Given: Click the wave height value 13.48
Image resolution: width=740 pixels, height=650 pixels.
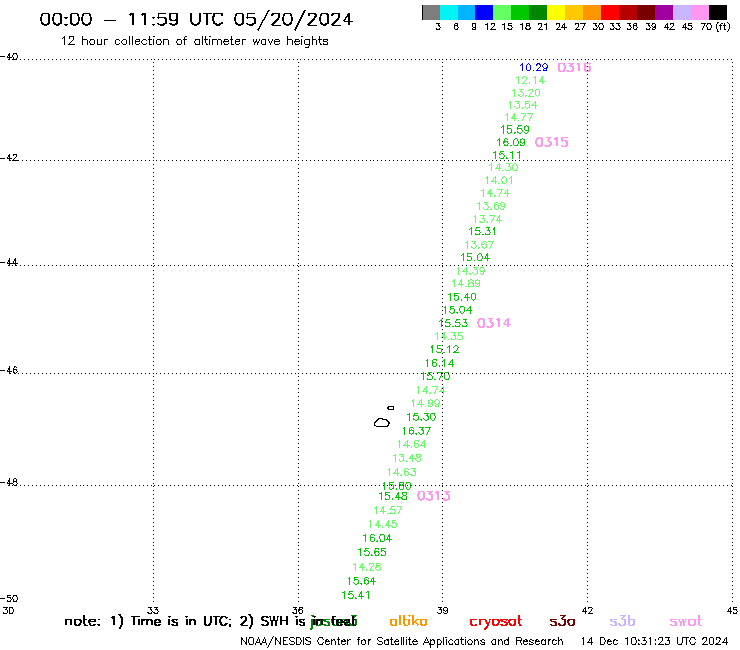Looking at the screenshot, I should [407, 458].
